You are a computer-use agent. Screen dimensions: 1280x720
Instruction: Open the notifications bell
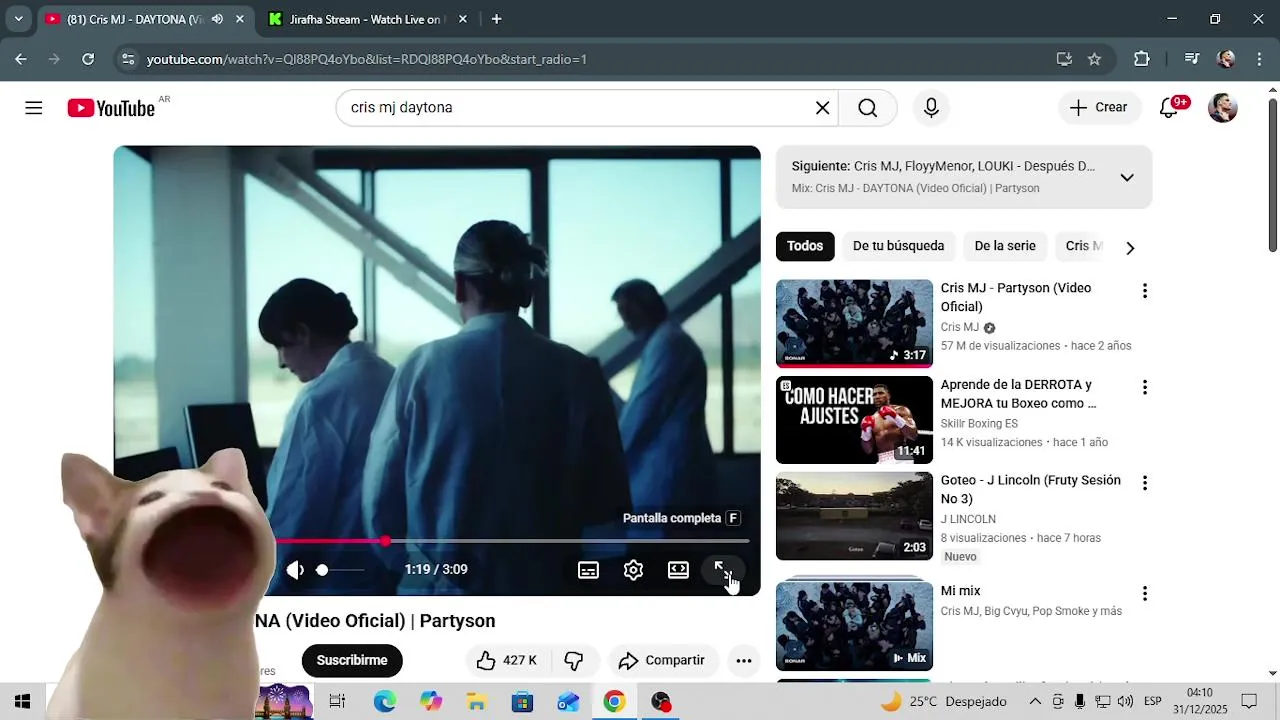click(x=1169, y=108)
